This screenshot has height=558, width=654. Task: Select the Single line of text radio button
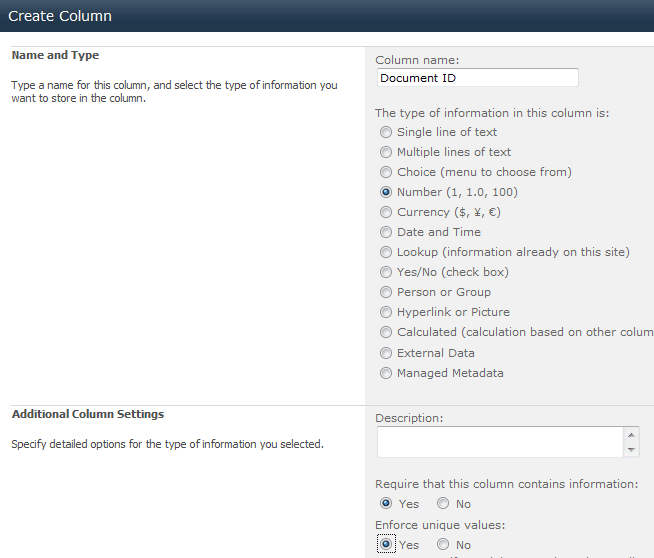click(386, 132)
